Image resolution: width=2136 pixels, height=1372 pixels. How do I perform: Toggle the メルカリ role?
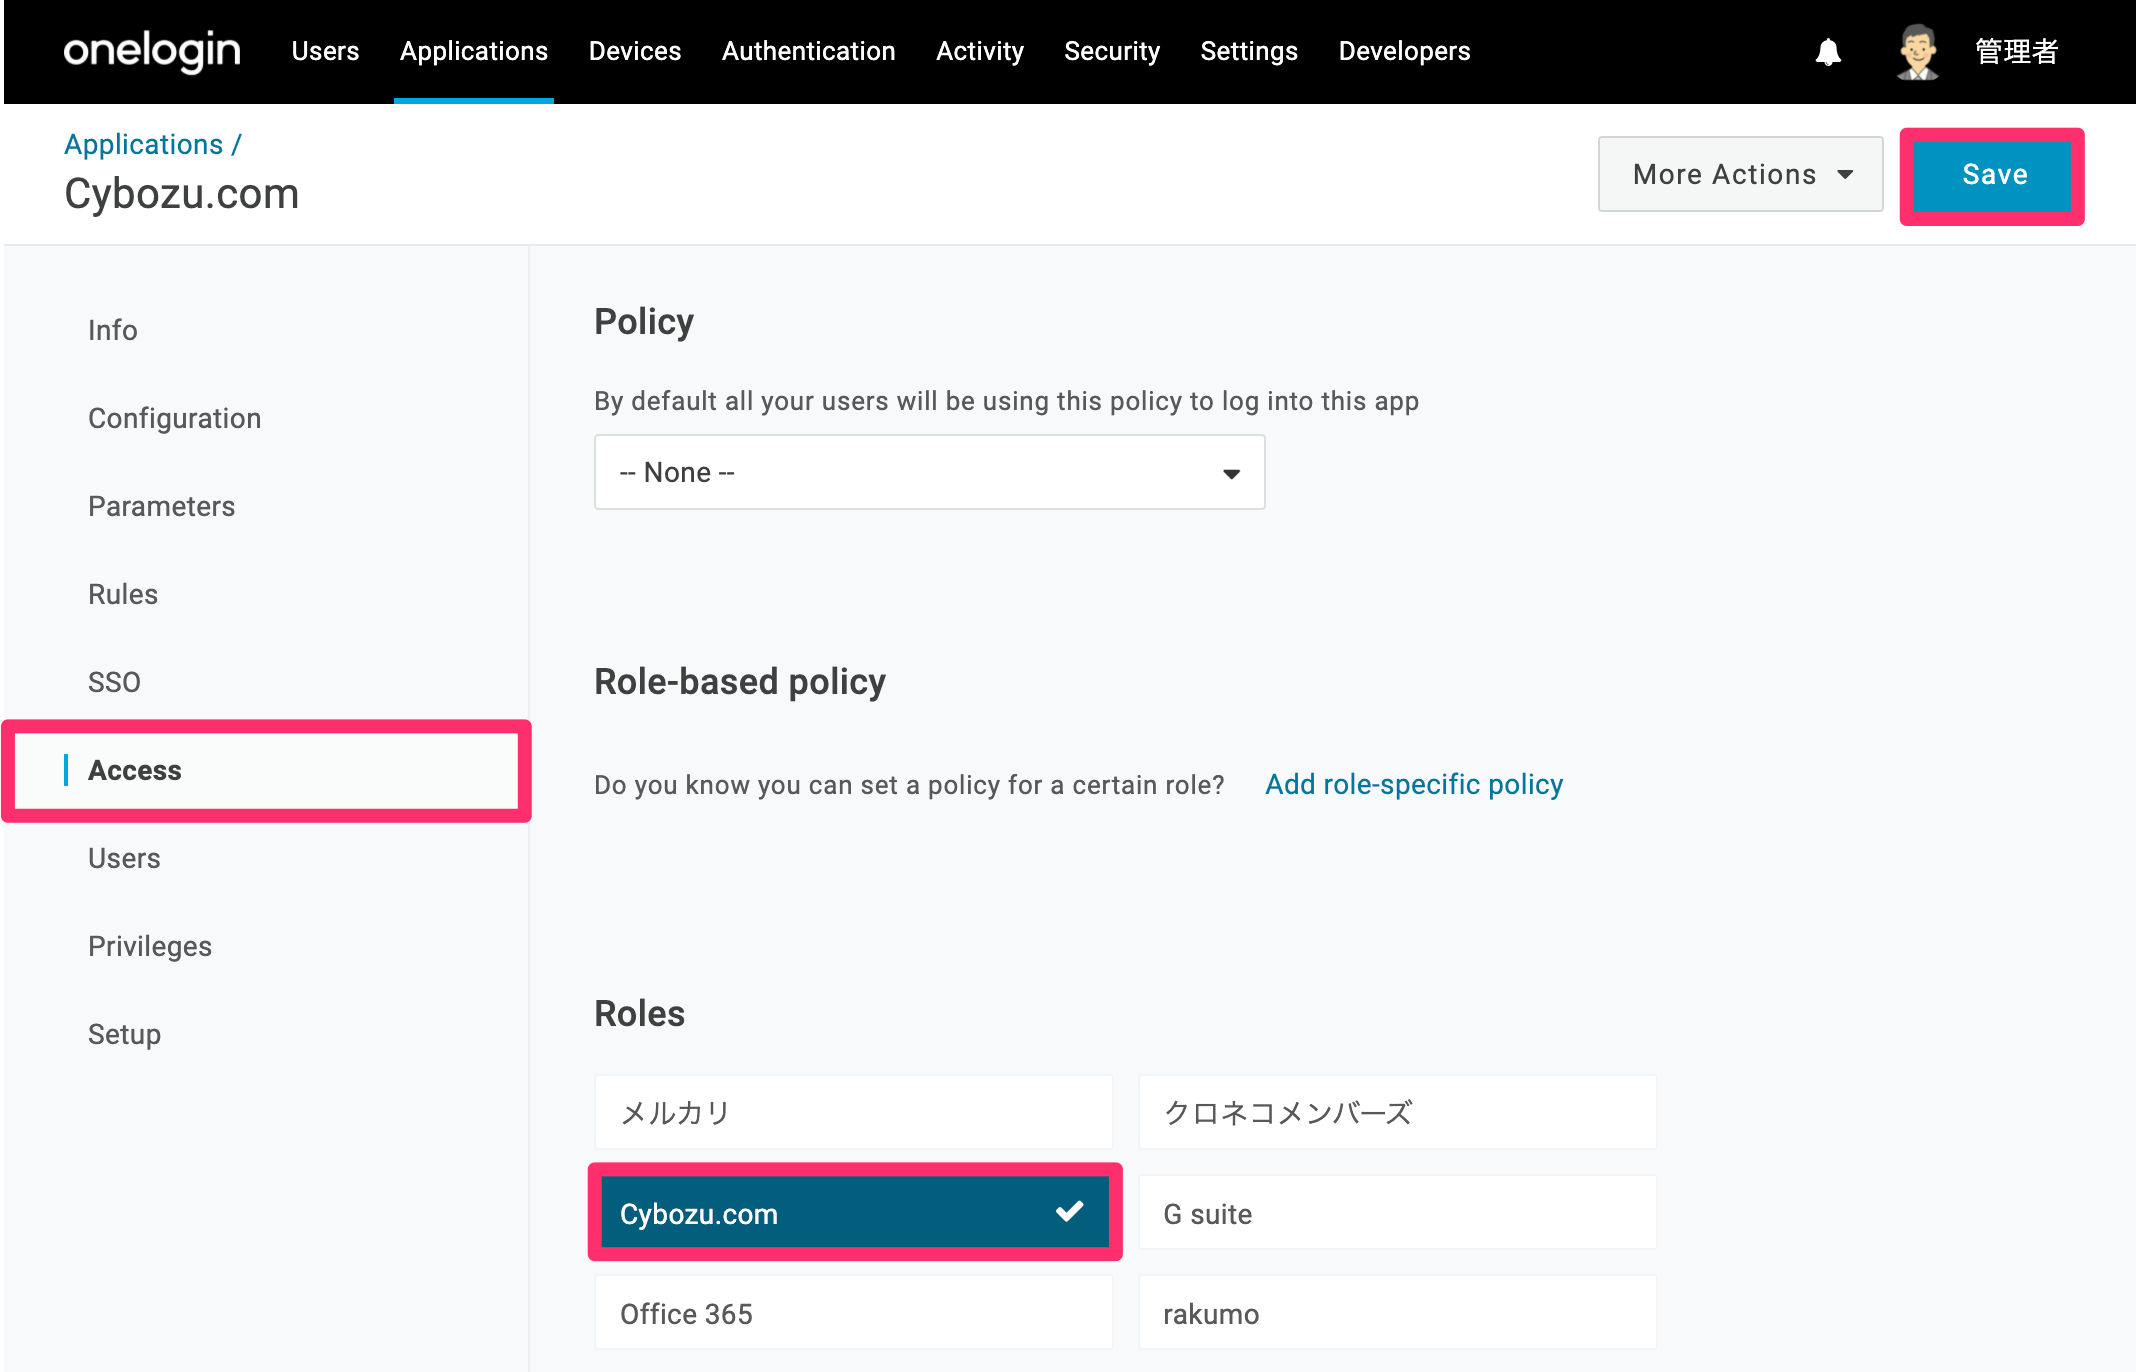(x=854, y=1112)
